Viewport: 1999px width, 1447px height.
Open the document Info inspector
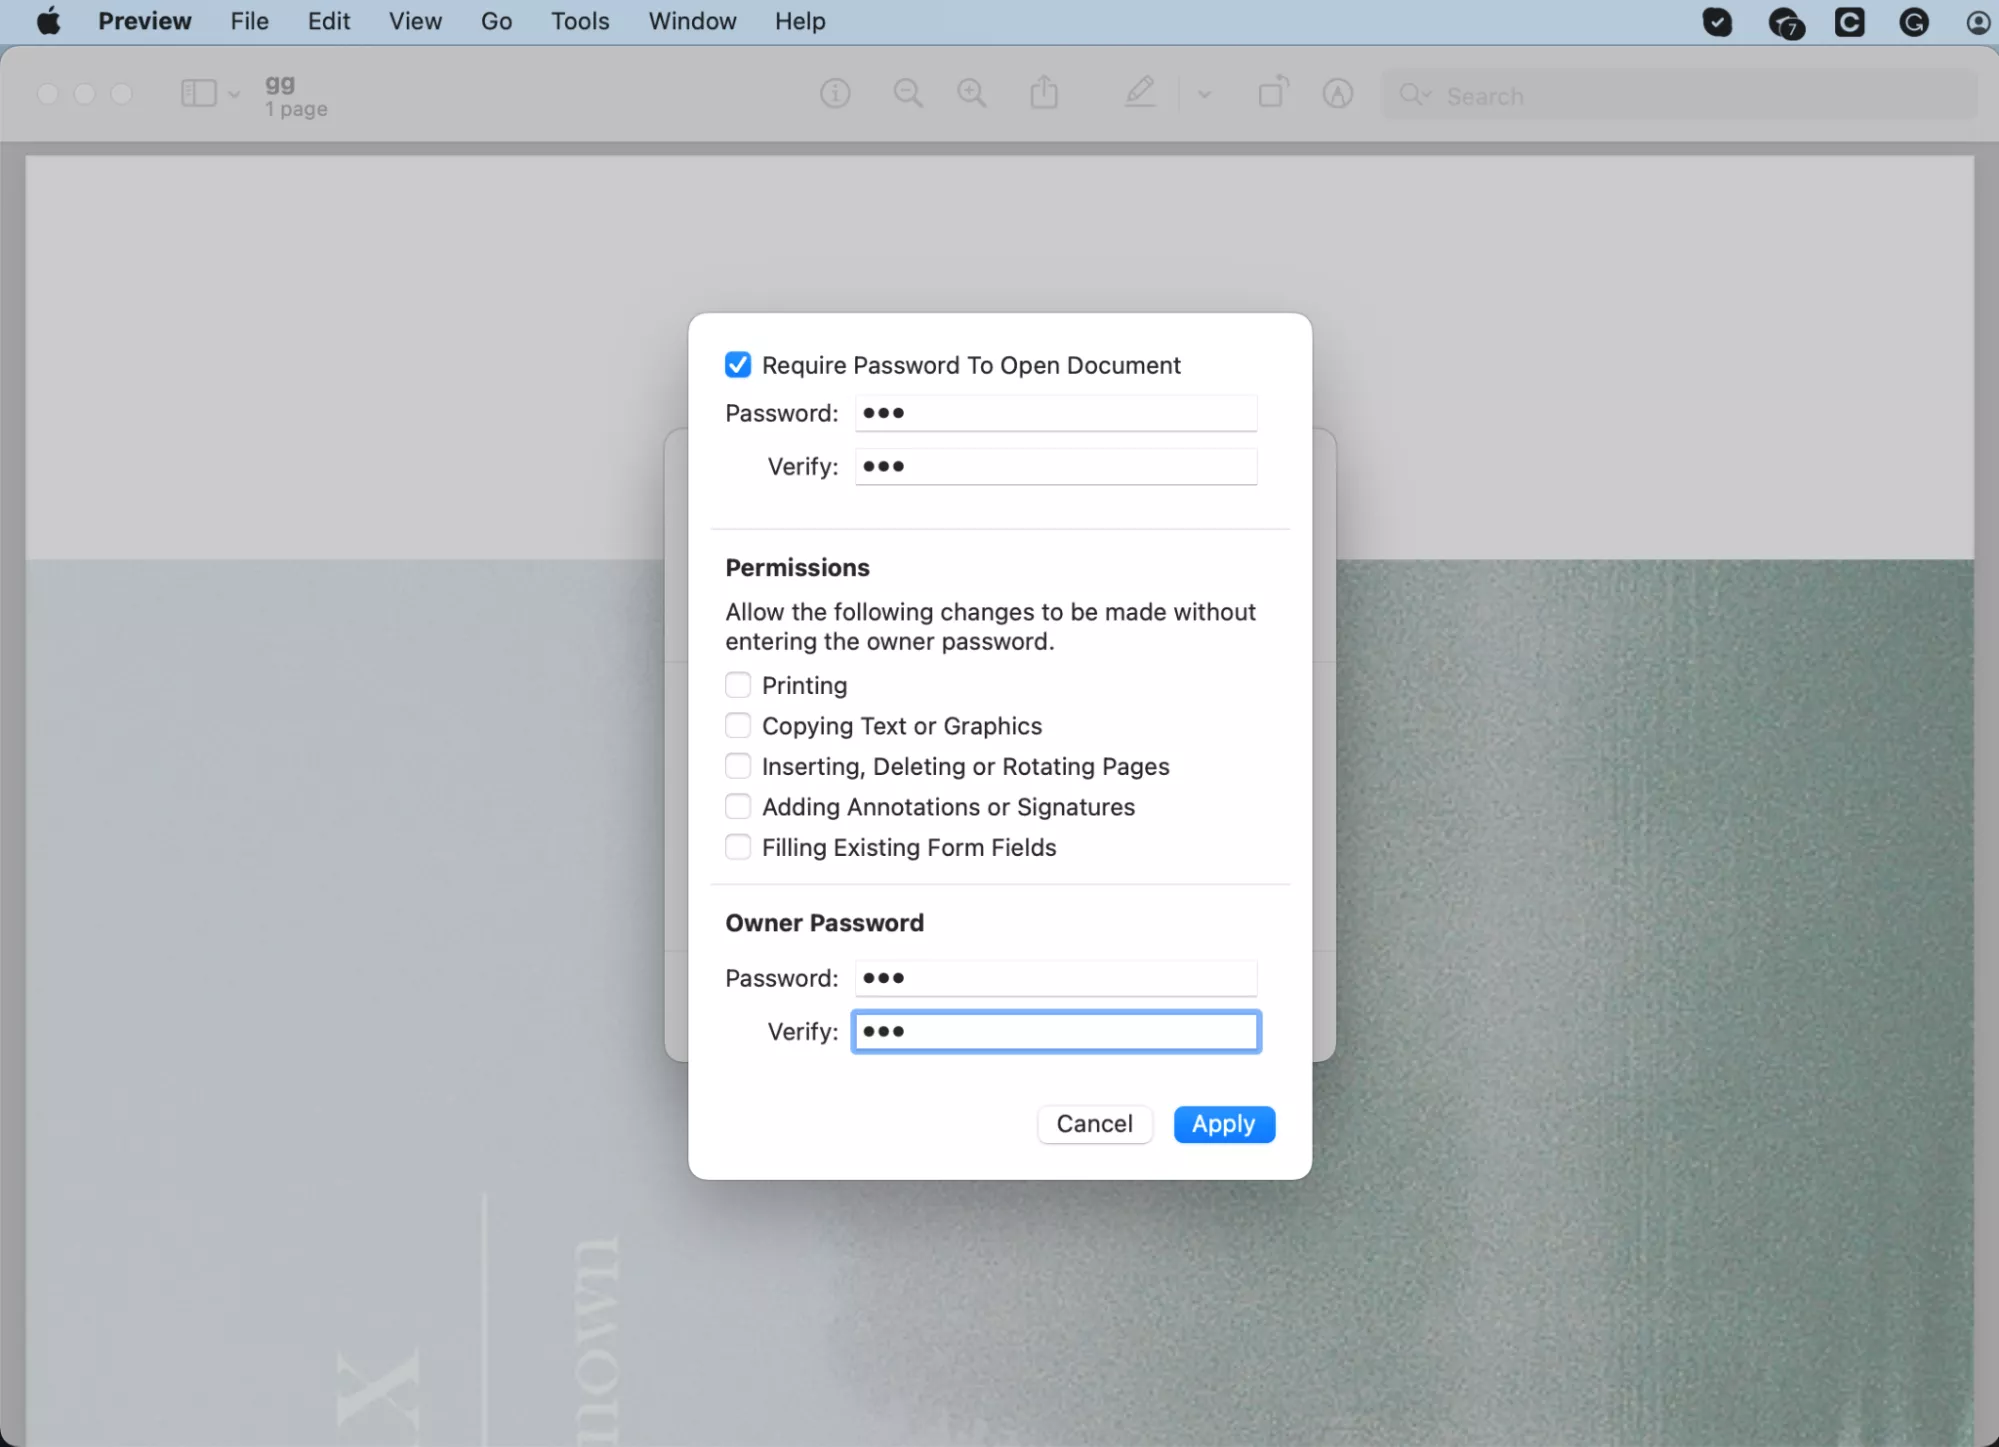(x=835, y=93)
